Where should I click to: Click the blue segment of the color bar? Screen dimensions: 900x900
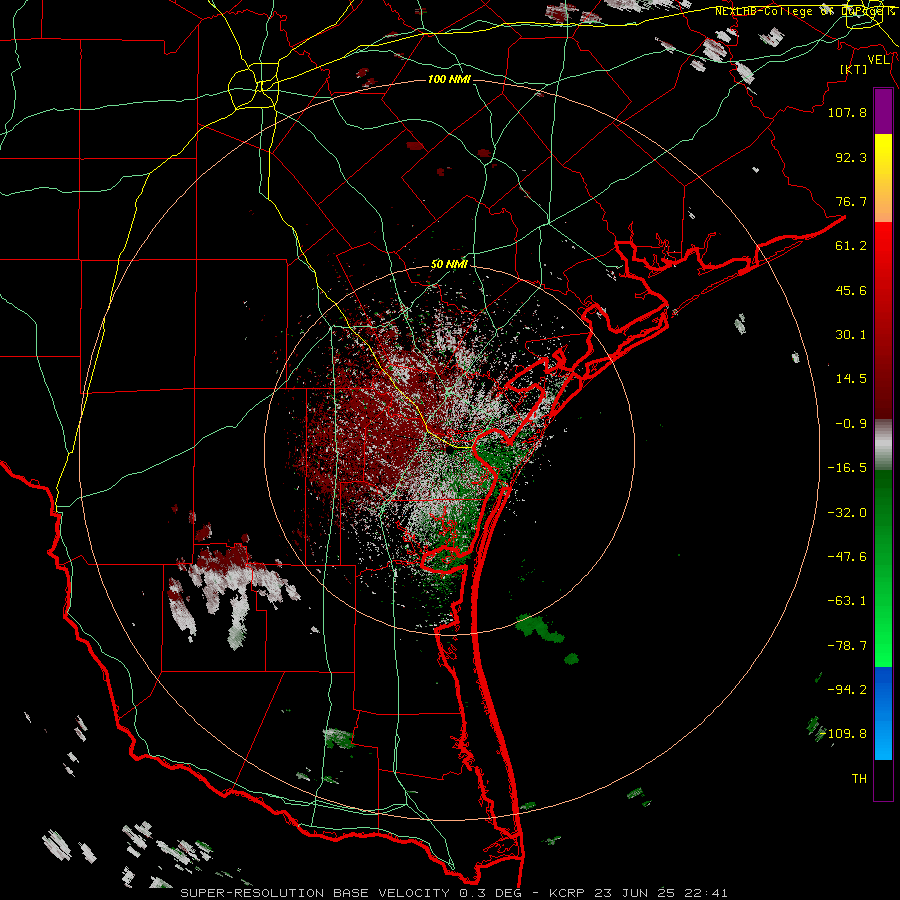click(883, 713)
